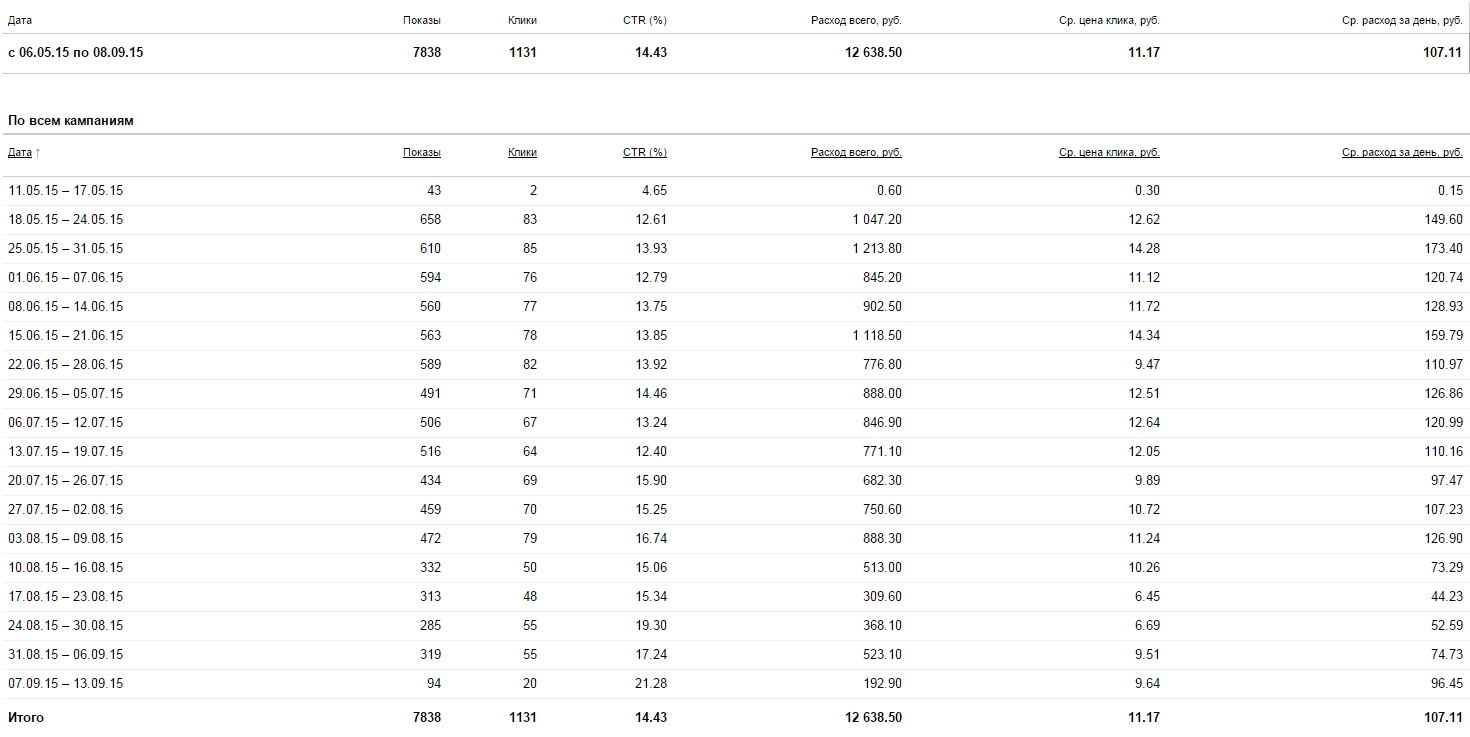The height and width of the screenshot is (737, 1470).
Task: Select the 25.05.15 – 31.05.15 week row date
Action: point(66,248)
